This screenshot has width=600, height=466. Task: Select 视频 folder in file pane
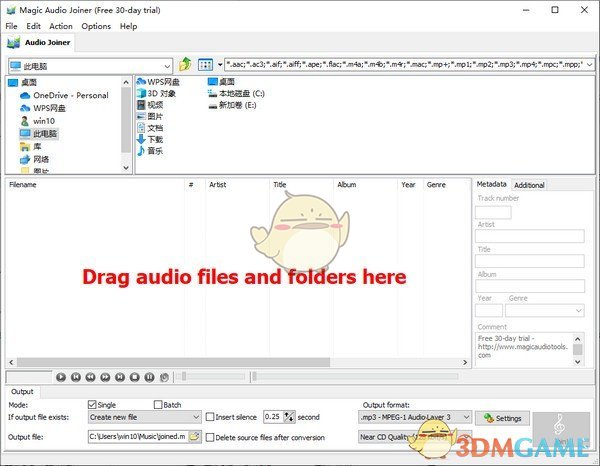click(150, 105)
